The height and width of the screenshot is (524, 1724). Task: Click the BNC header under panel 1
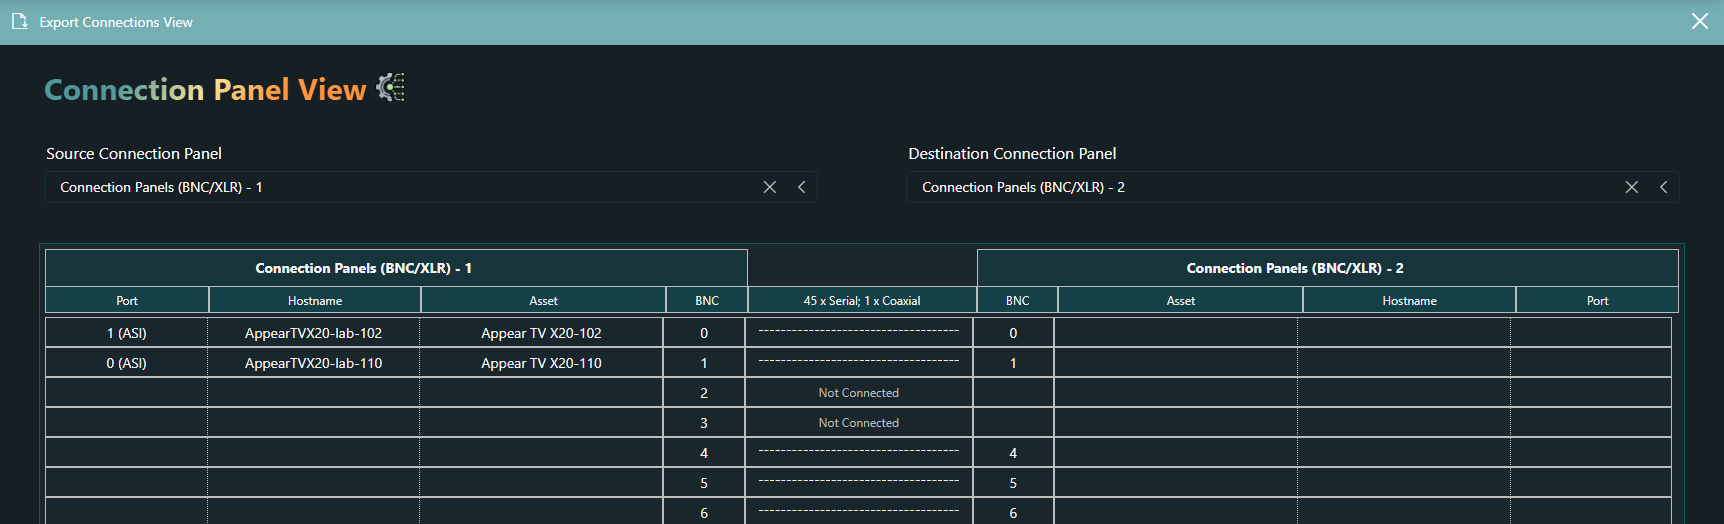coord(707,300)
